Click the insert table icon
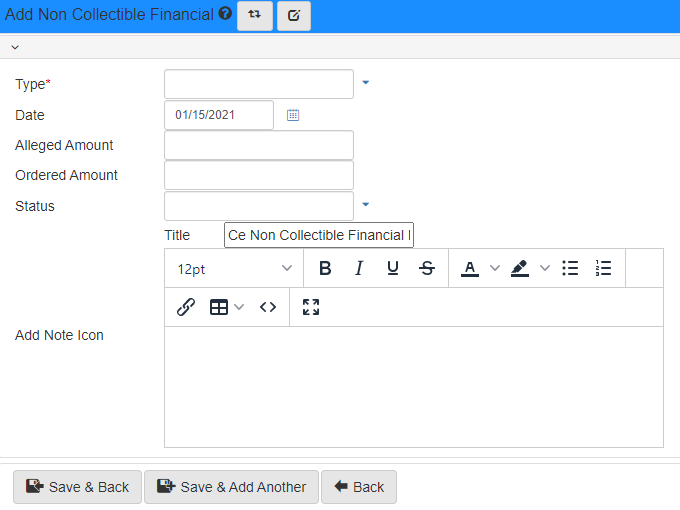Screen dimensions: 680x510 (x=219, y=307)
